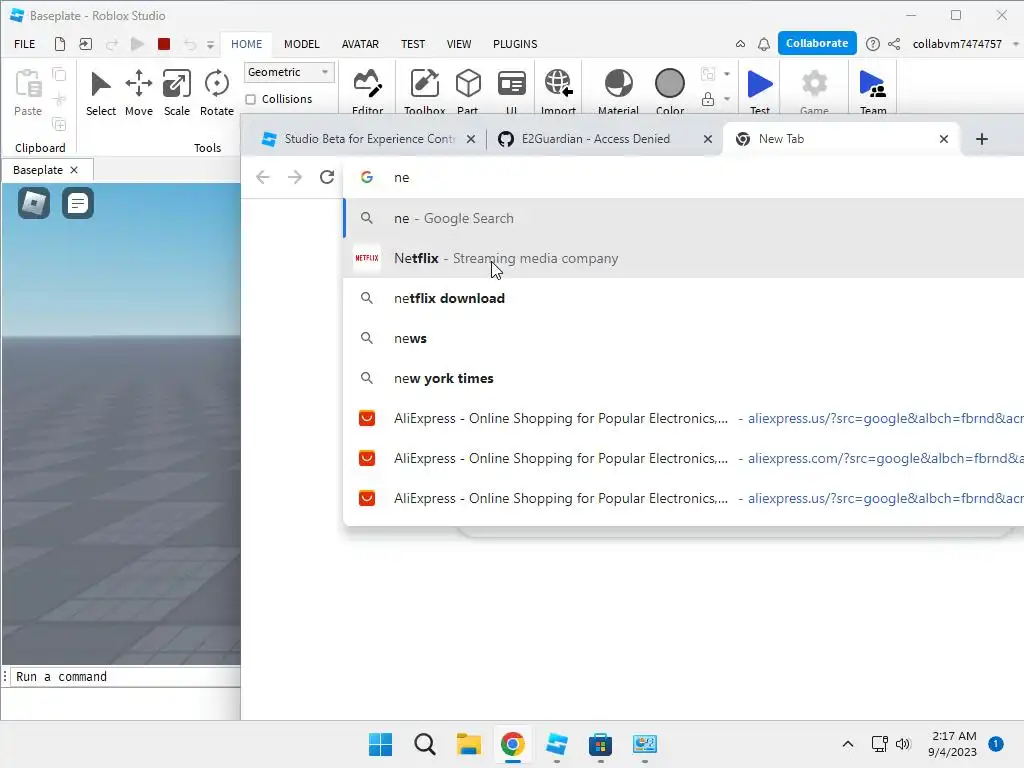Show hidden tray icons chevron
The image size is (1024, 768).
click(847, 744)
